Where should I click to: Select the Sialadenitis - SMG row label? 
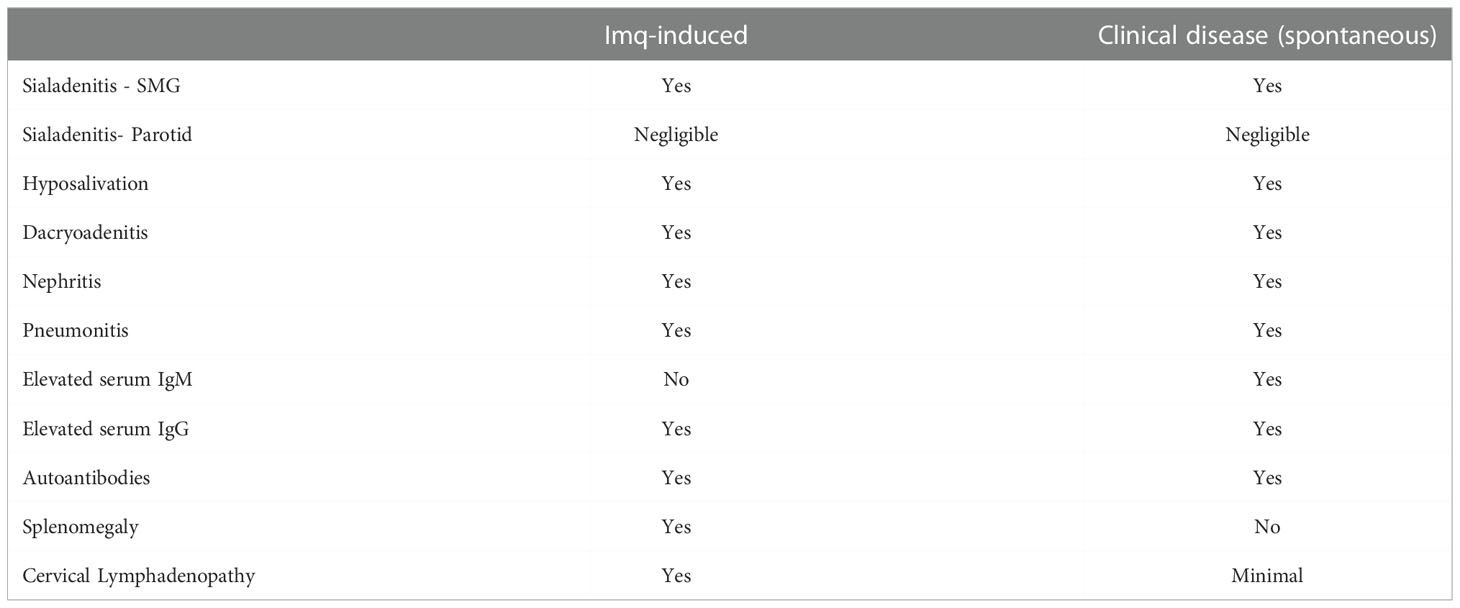101,86
